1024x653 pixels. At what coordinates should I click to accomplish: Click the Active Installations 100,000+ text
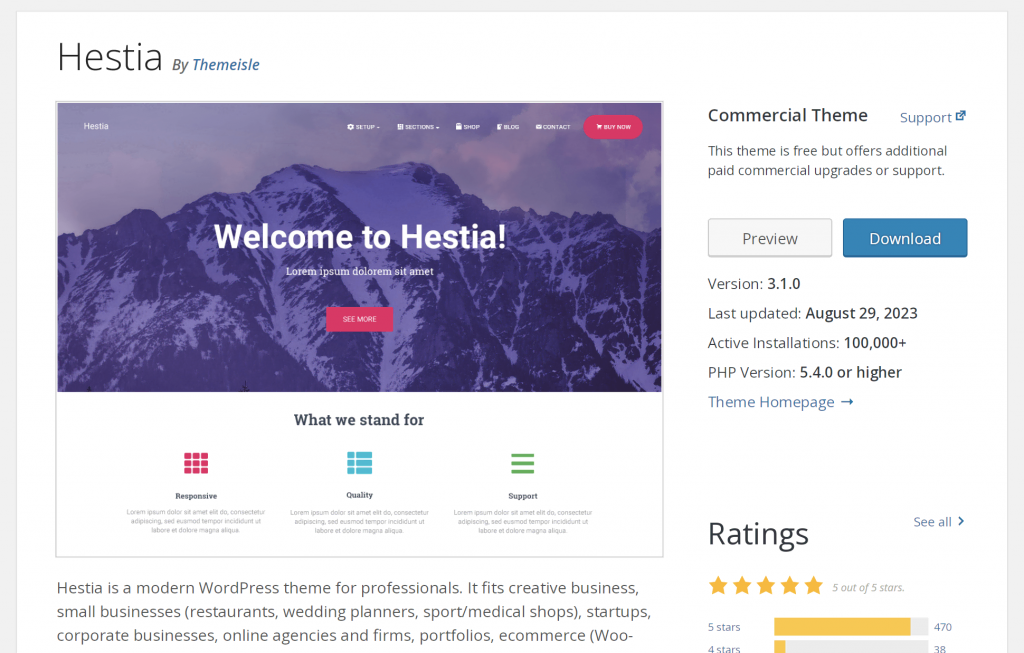tap(807, 343)
